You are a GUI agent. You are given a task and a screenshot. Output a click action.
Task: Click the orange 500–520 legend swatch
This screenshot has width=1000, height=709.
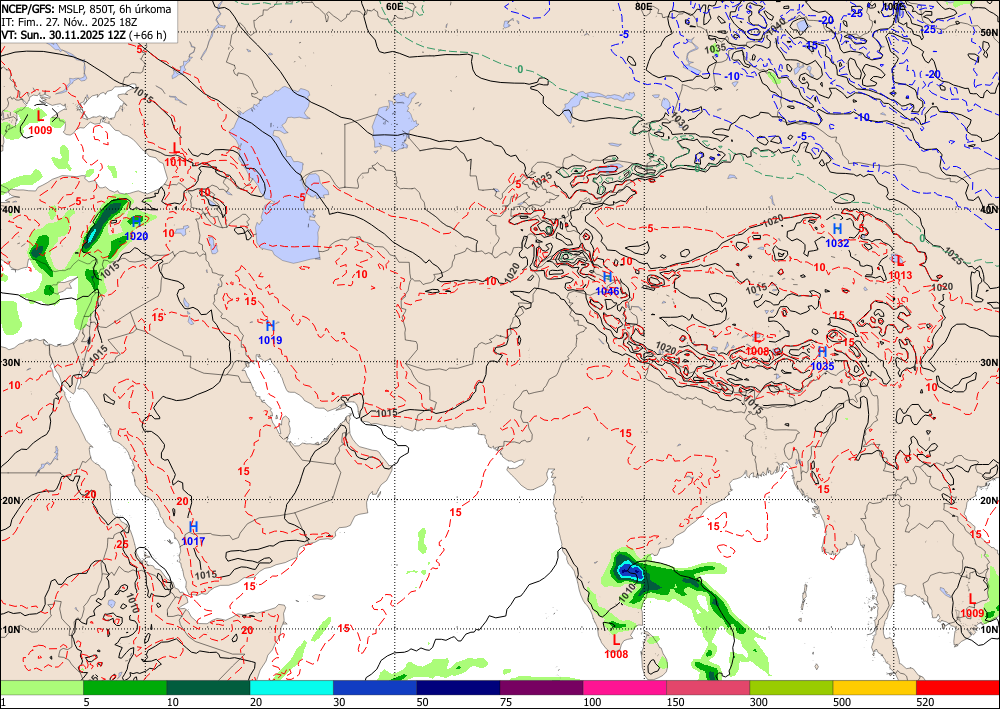(875, 688)
